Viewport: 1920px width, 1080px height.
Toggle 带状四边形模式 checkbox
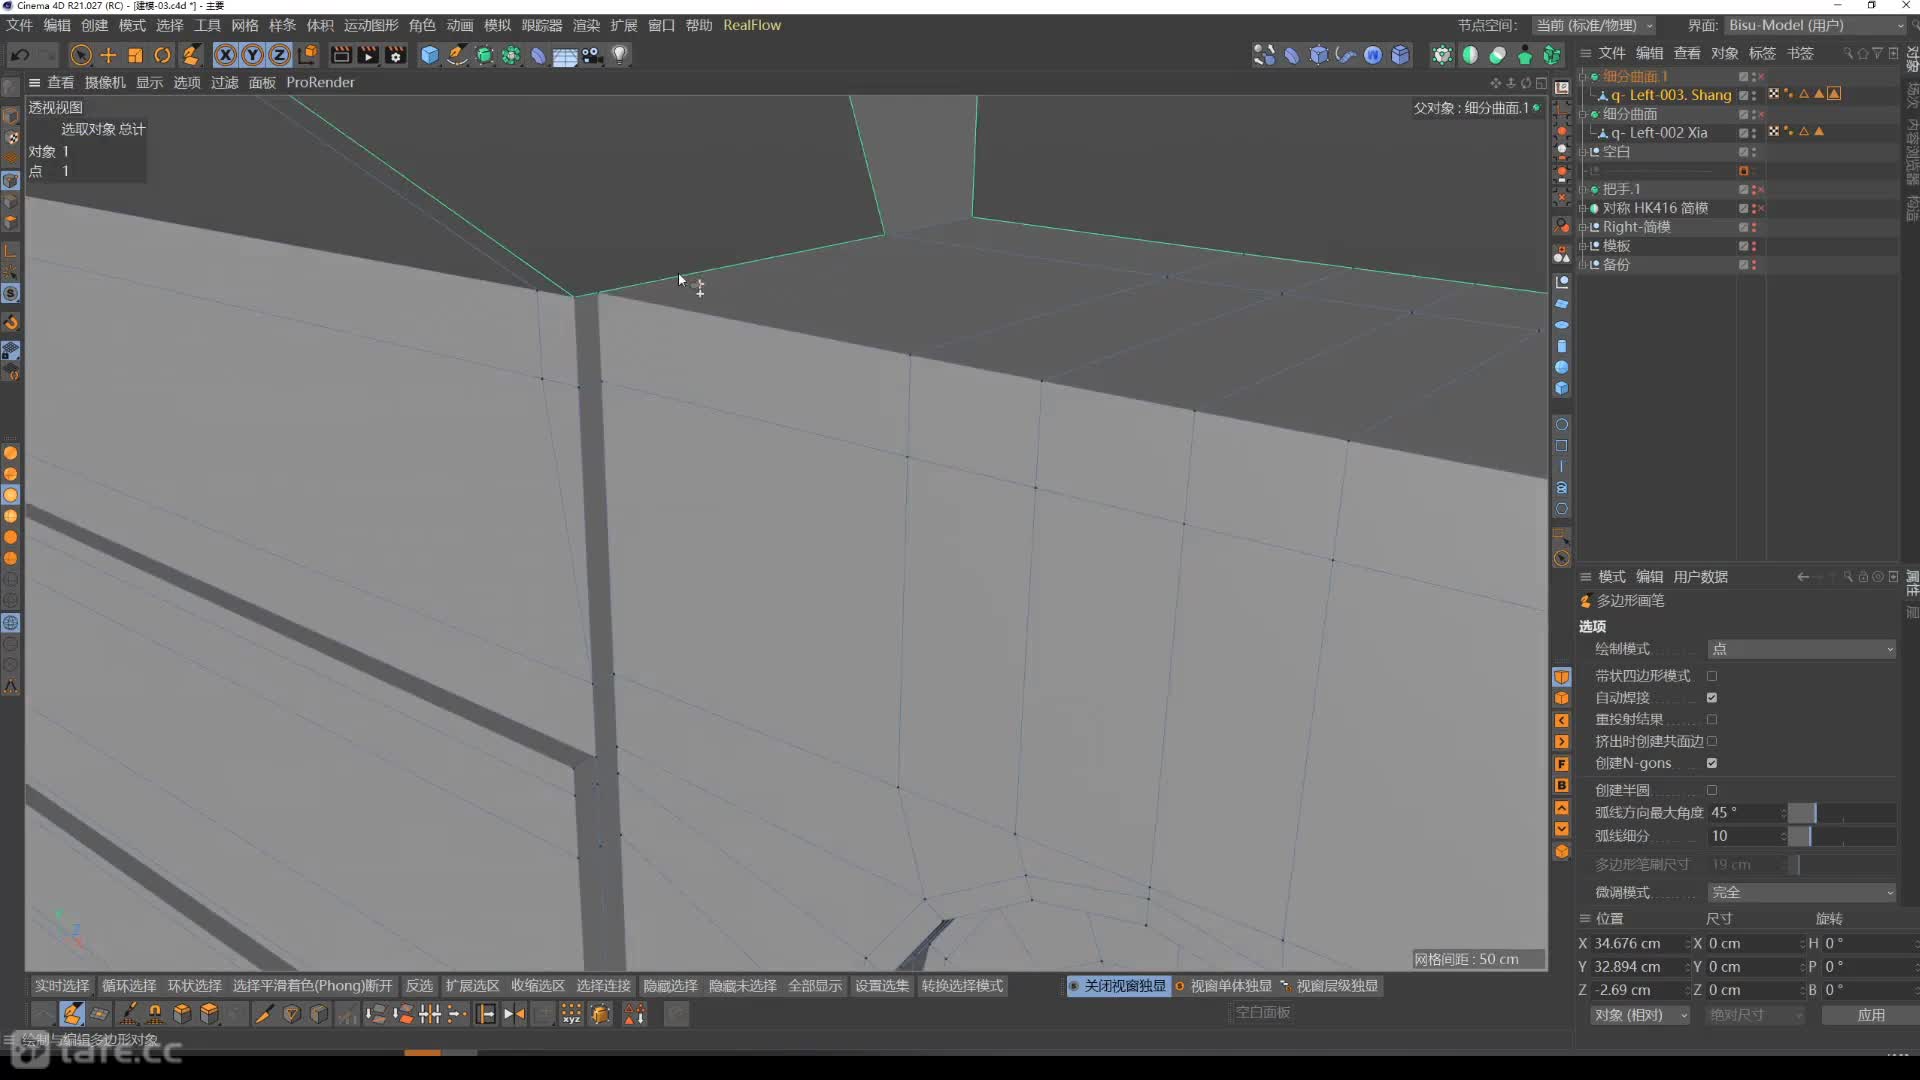coord(1712,676)
